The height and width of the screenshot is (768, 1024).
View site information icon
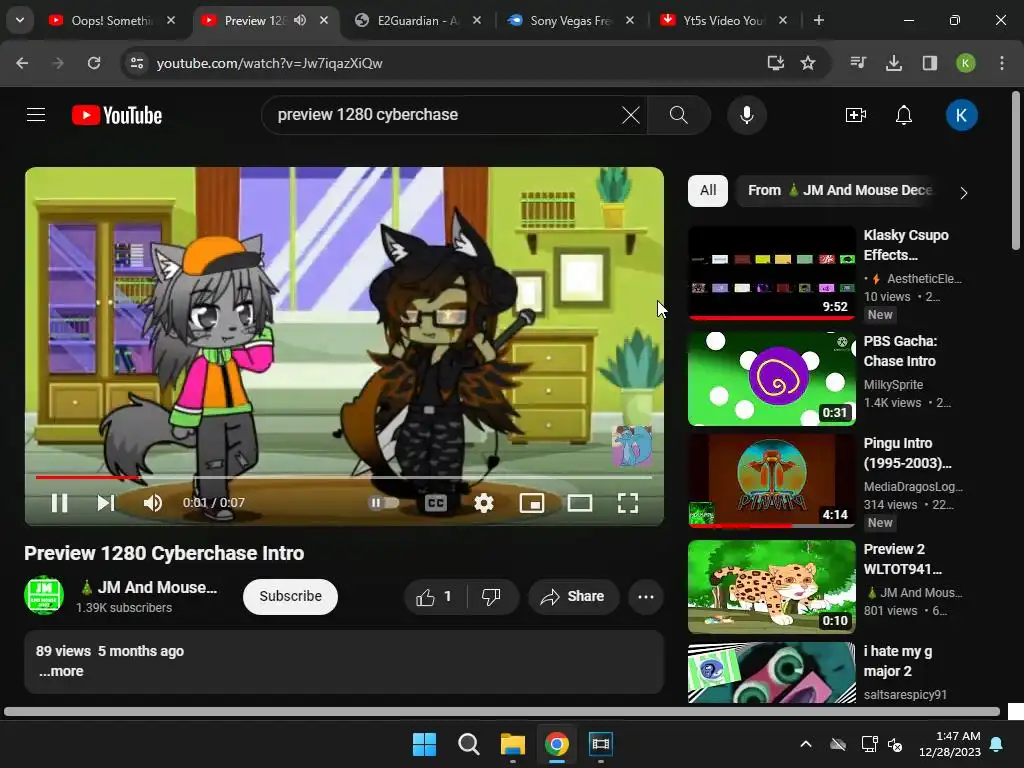click(136, 63)
